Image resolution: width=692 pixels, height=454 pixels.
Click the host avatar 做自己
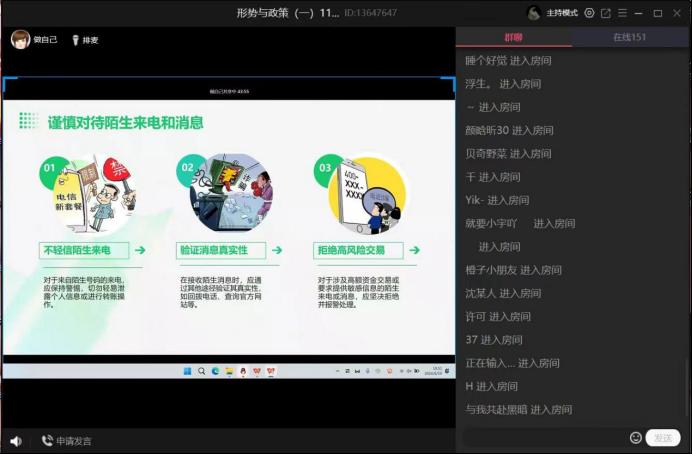point(19,40)
